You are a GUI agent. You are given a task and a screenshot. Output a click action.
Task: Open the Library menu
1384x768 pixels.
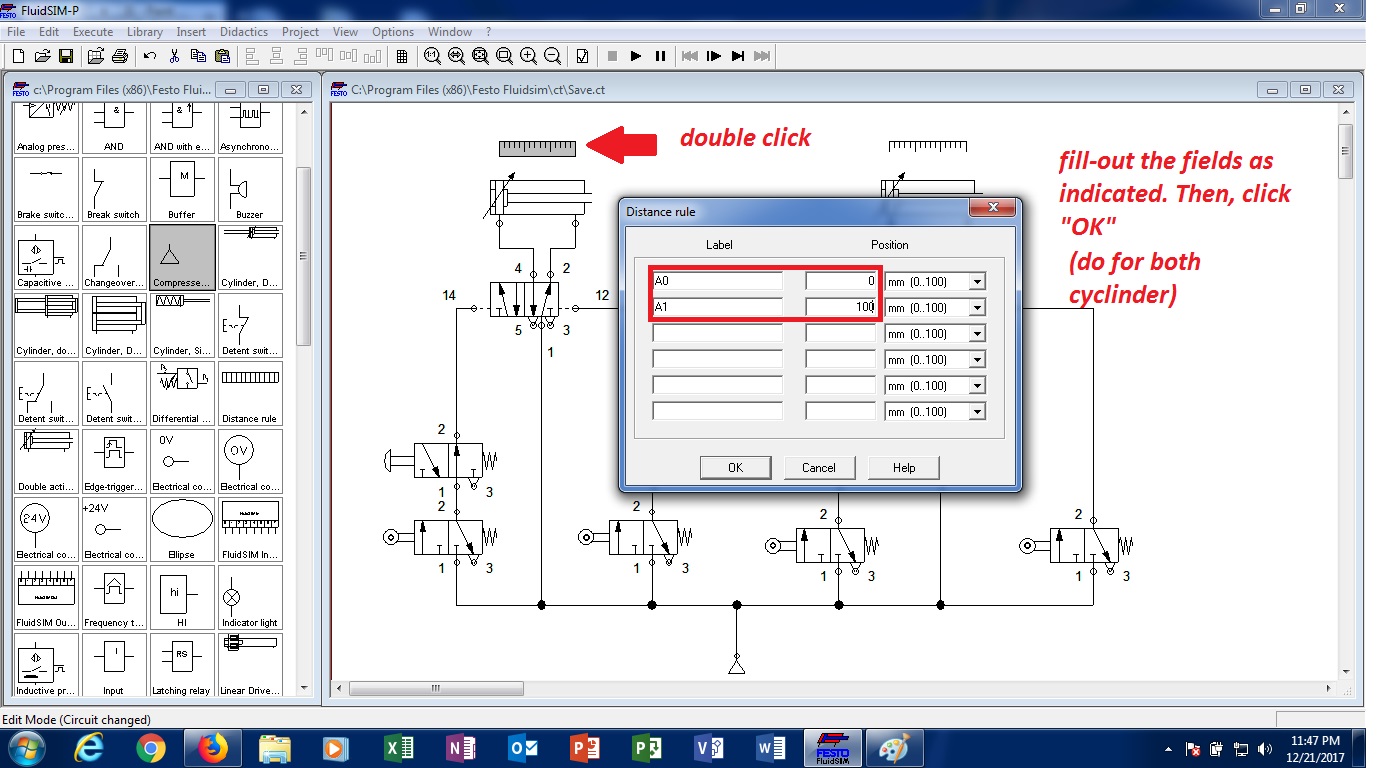click(x=145, y=32)
